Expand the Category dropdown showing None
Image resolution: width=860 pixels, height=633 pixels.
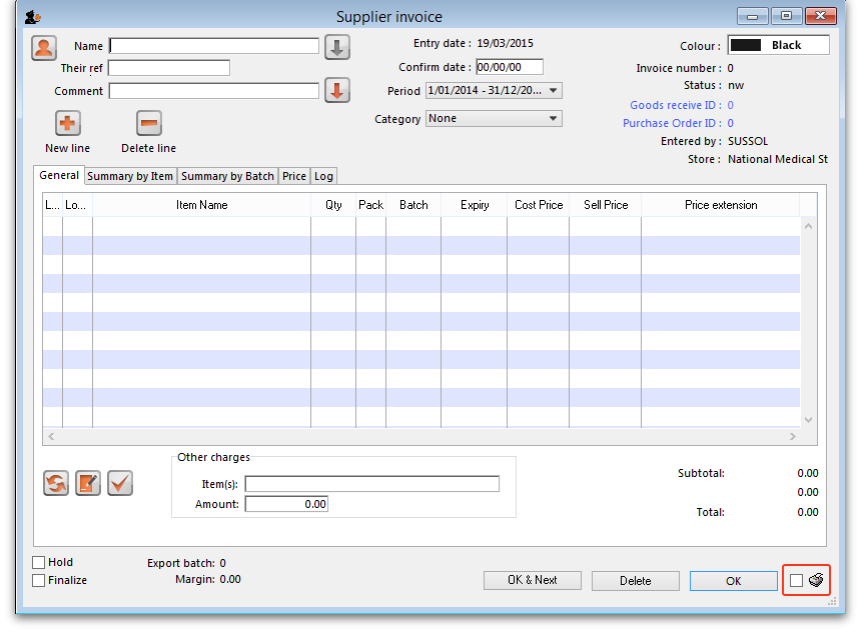(493, 118)
